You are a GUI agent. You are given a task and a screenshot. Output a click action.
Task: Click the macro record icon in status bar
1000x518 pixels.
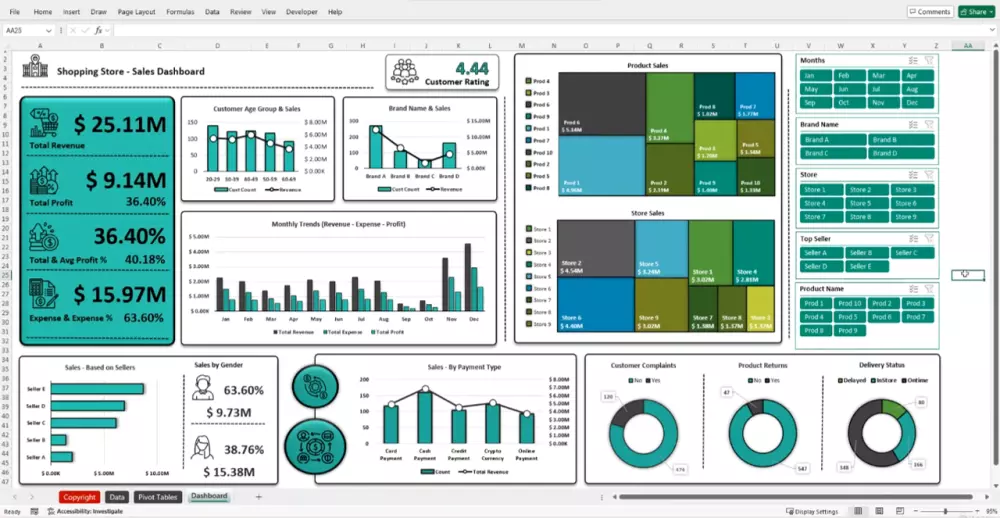point(34,511)
